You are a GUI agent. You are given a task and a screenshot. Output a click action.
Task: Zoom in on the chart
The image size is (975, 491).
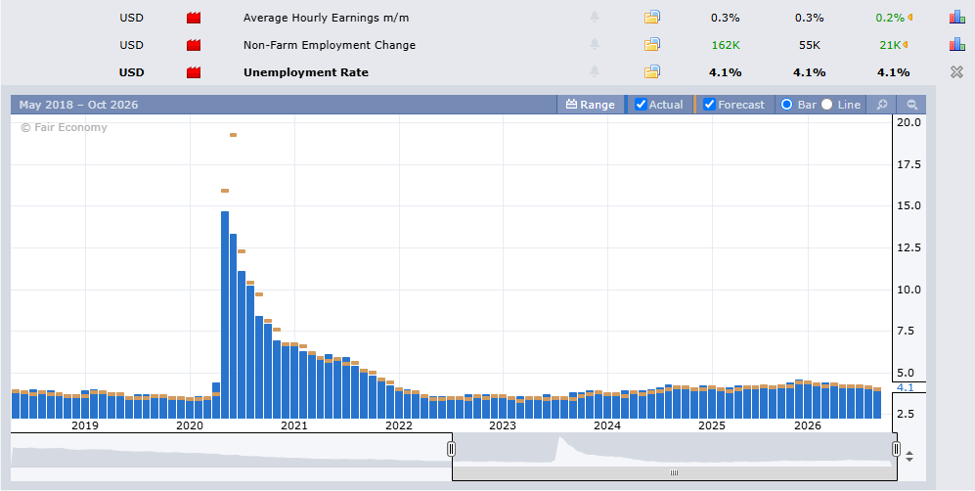[882, 104]
